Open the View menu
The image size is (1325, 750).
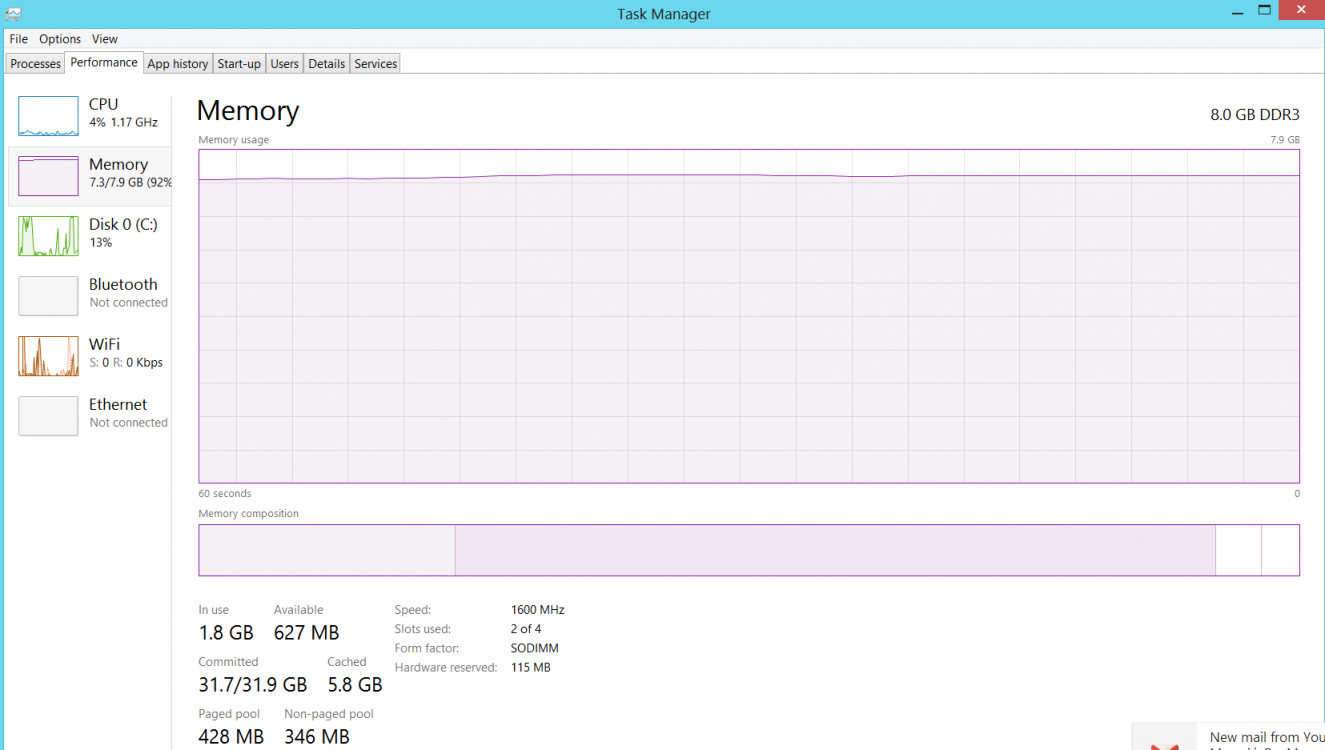105,39
